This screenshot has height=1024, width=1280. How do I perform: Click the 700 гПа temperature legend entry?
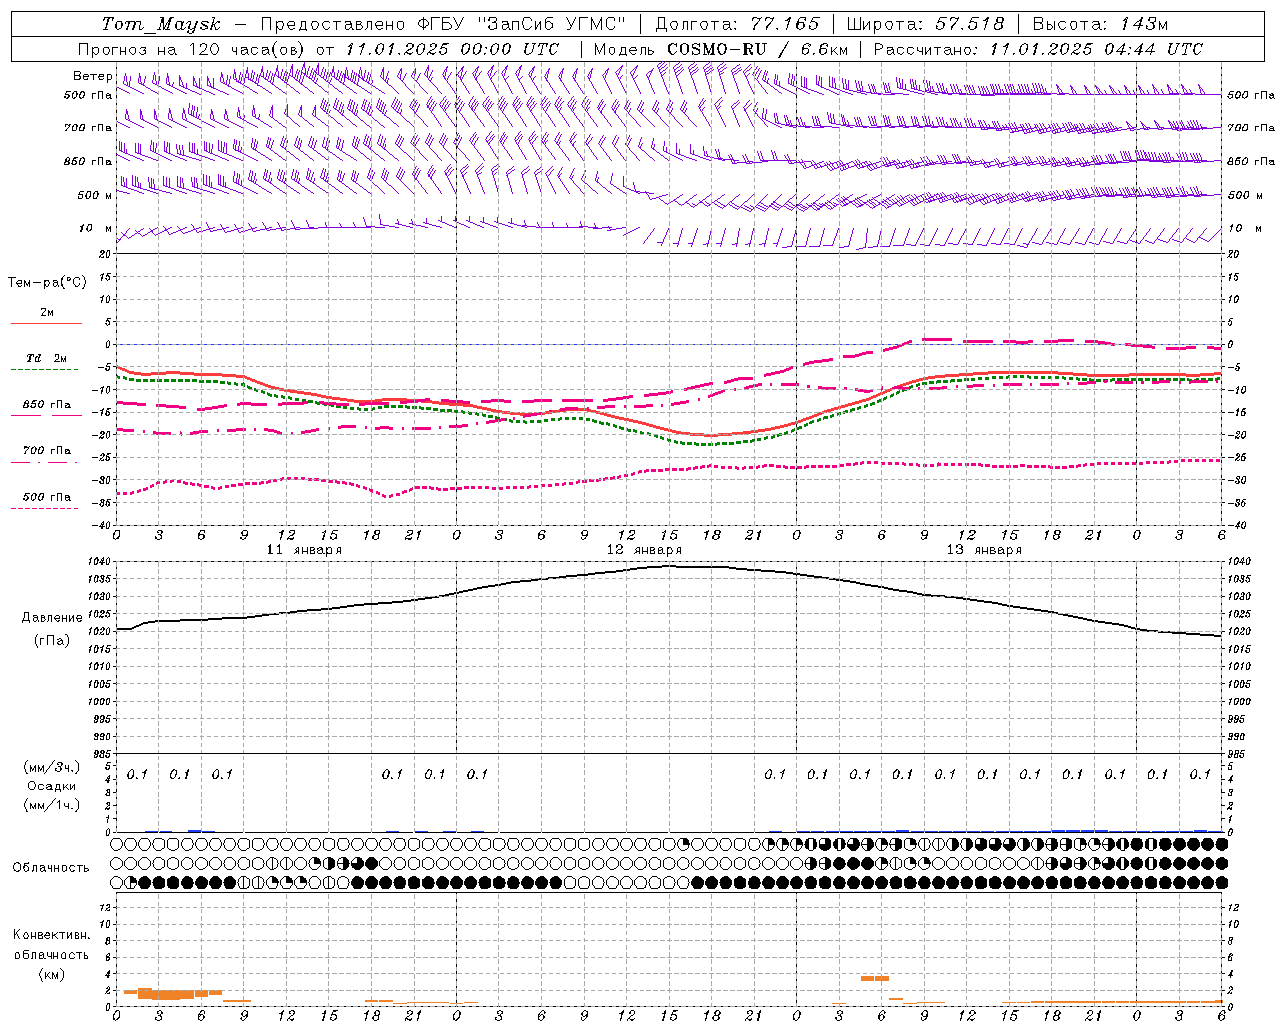47,451
